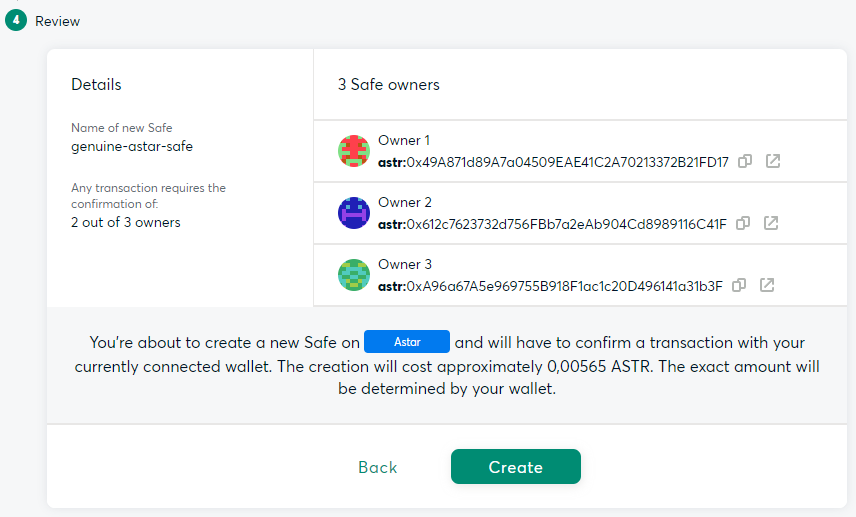Viewport: 856px width, 517px height.
Task: Select Owner 2 address text
Action: pos(552,223)
